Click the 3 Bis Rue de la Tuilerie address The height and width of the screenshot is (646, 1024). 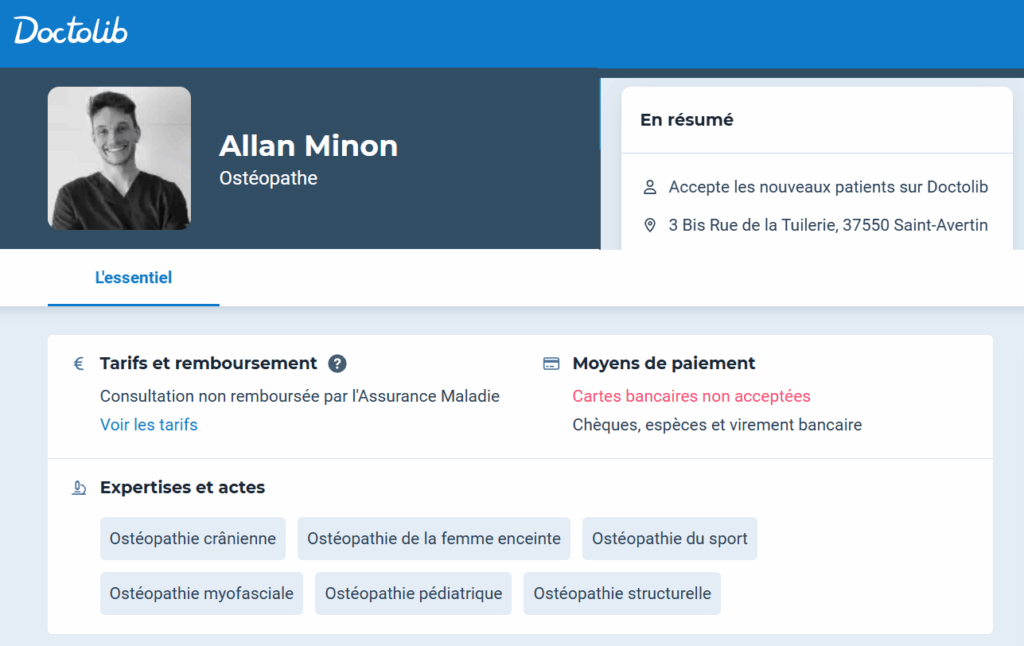pyautogui.click(x=828, y=225)
